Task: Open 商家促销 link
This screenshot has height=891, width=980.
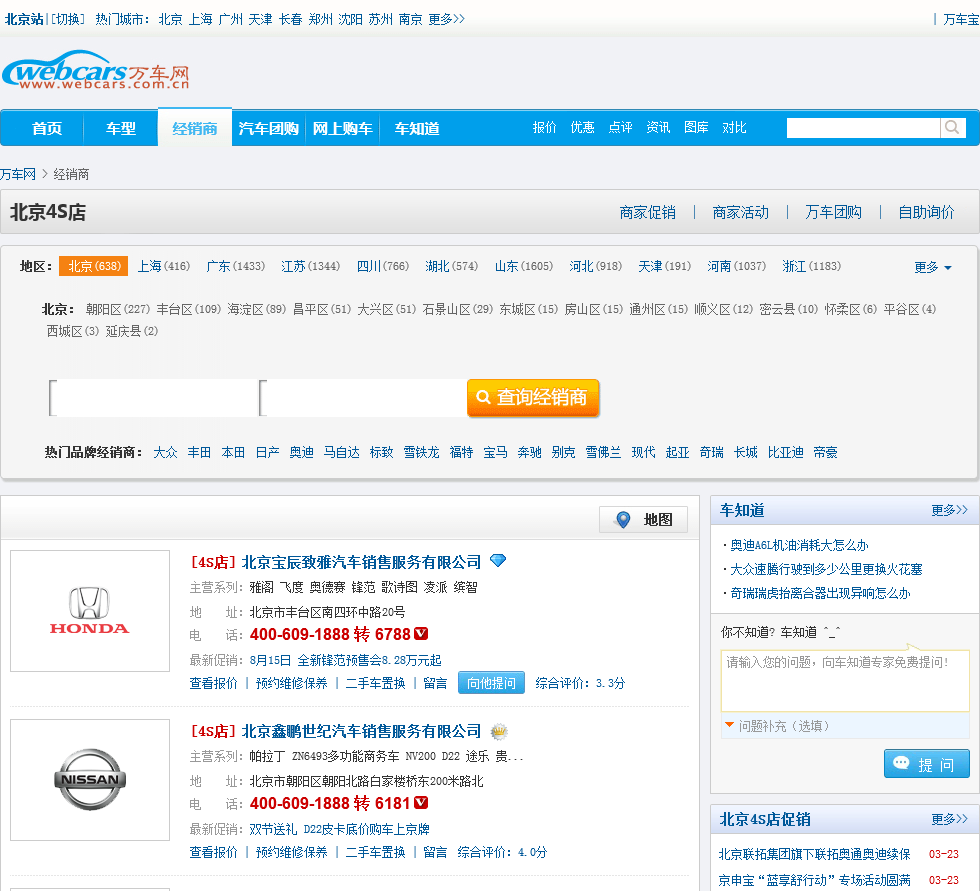Action: (x=648, y=212)
